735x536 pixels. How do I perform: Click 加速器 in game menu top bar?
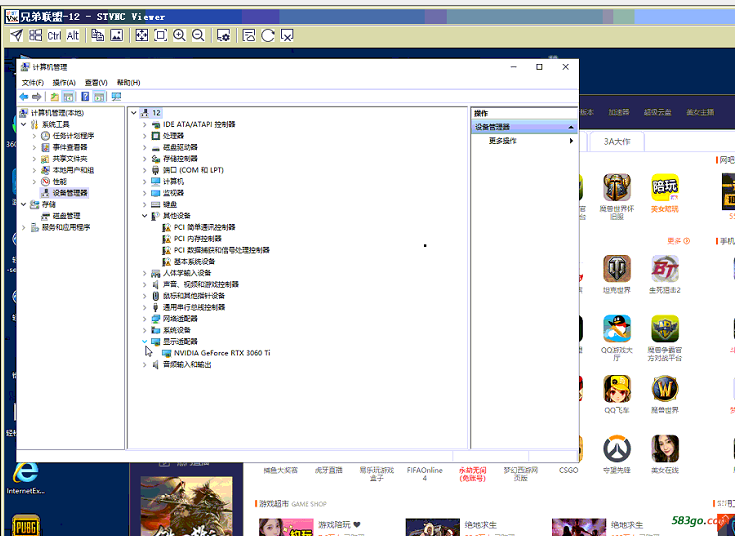tap(619, 112)
